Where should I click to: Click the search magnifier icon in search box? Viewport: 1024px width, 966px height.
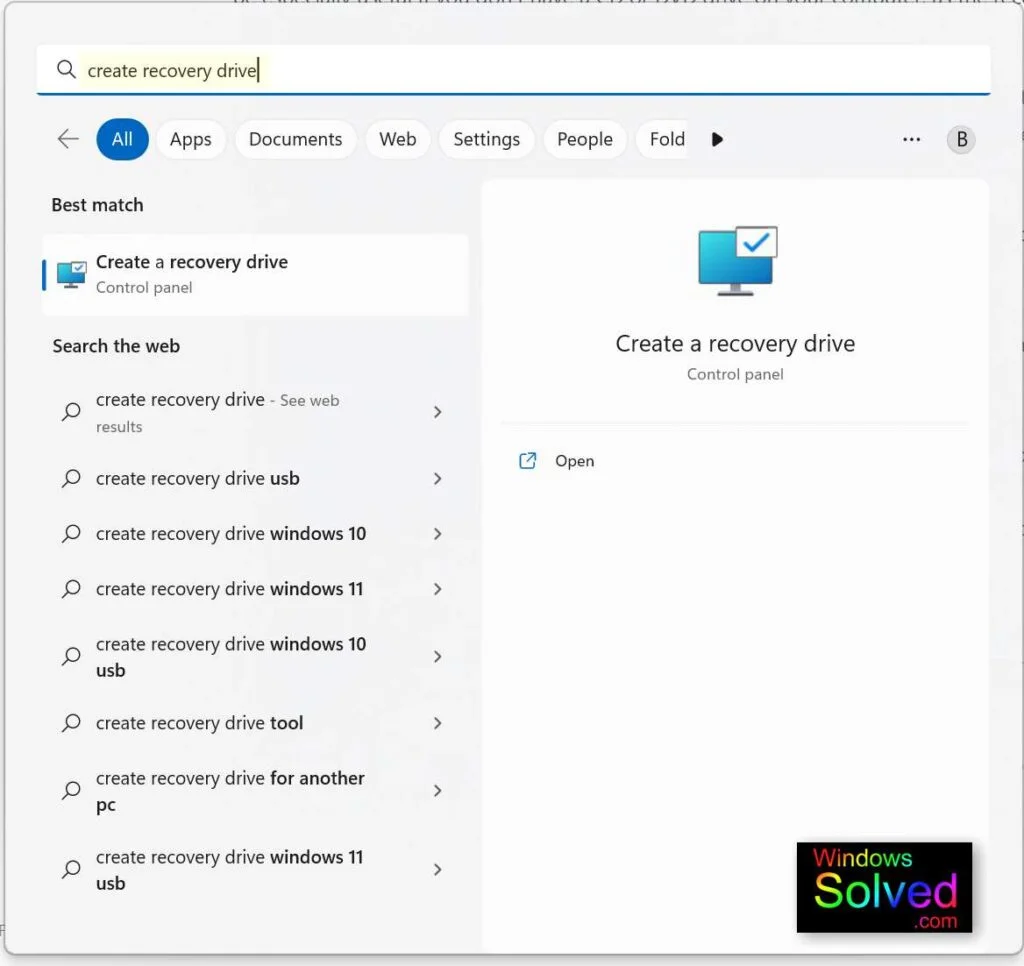[66, 69]
